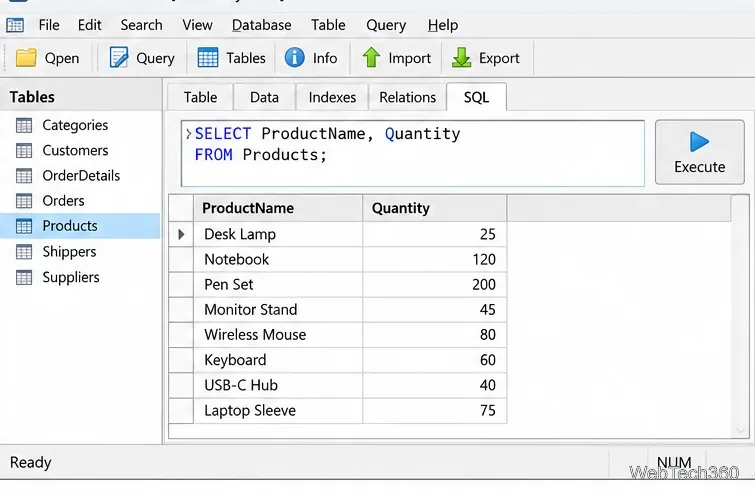The width and height of the screenshot is (755, 498).
Task: Click the Tables grid icon in toolbar
Action: click(208, 58)
